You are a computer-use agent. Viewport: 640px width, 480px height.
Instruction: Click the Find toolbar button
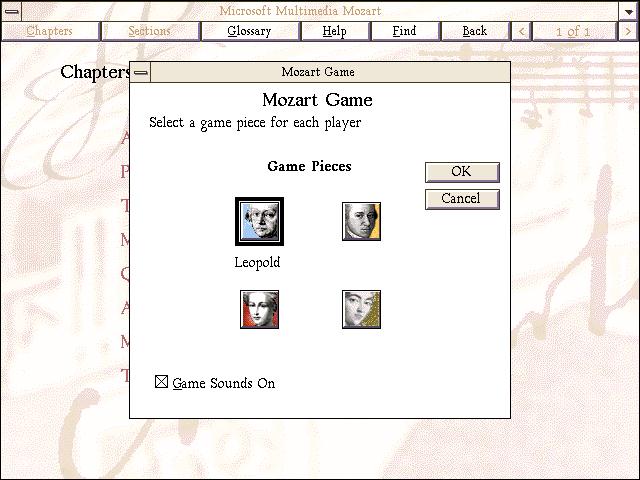404,31
